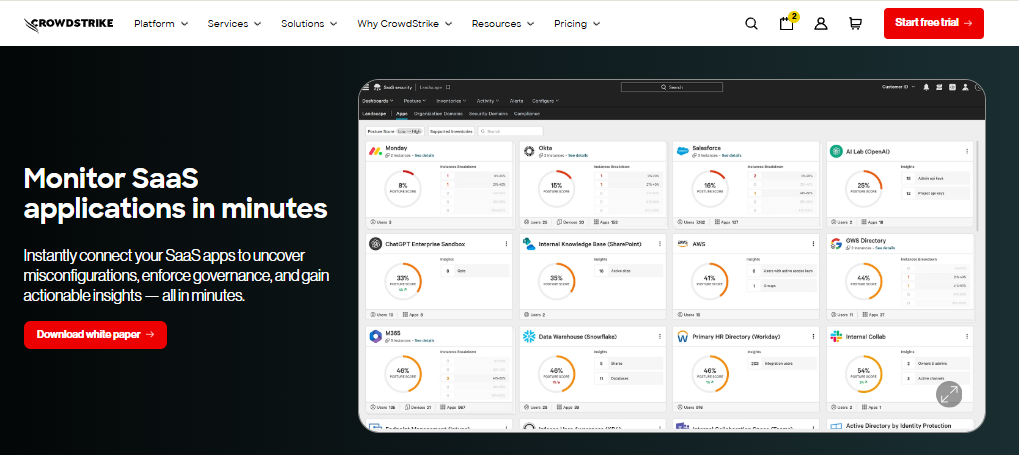Open Activity menu in dashboard preview
Image resolution: width=1019 pixels, height=455 pixels.
pos(488,101)
